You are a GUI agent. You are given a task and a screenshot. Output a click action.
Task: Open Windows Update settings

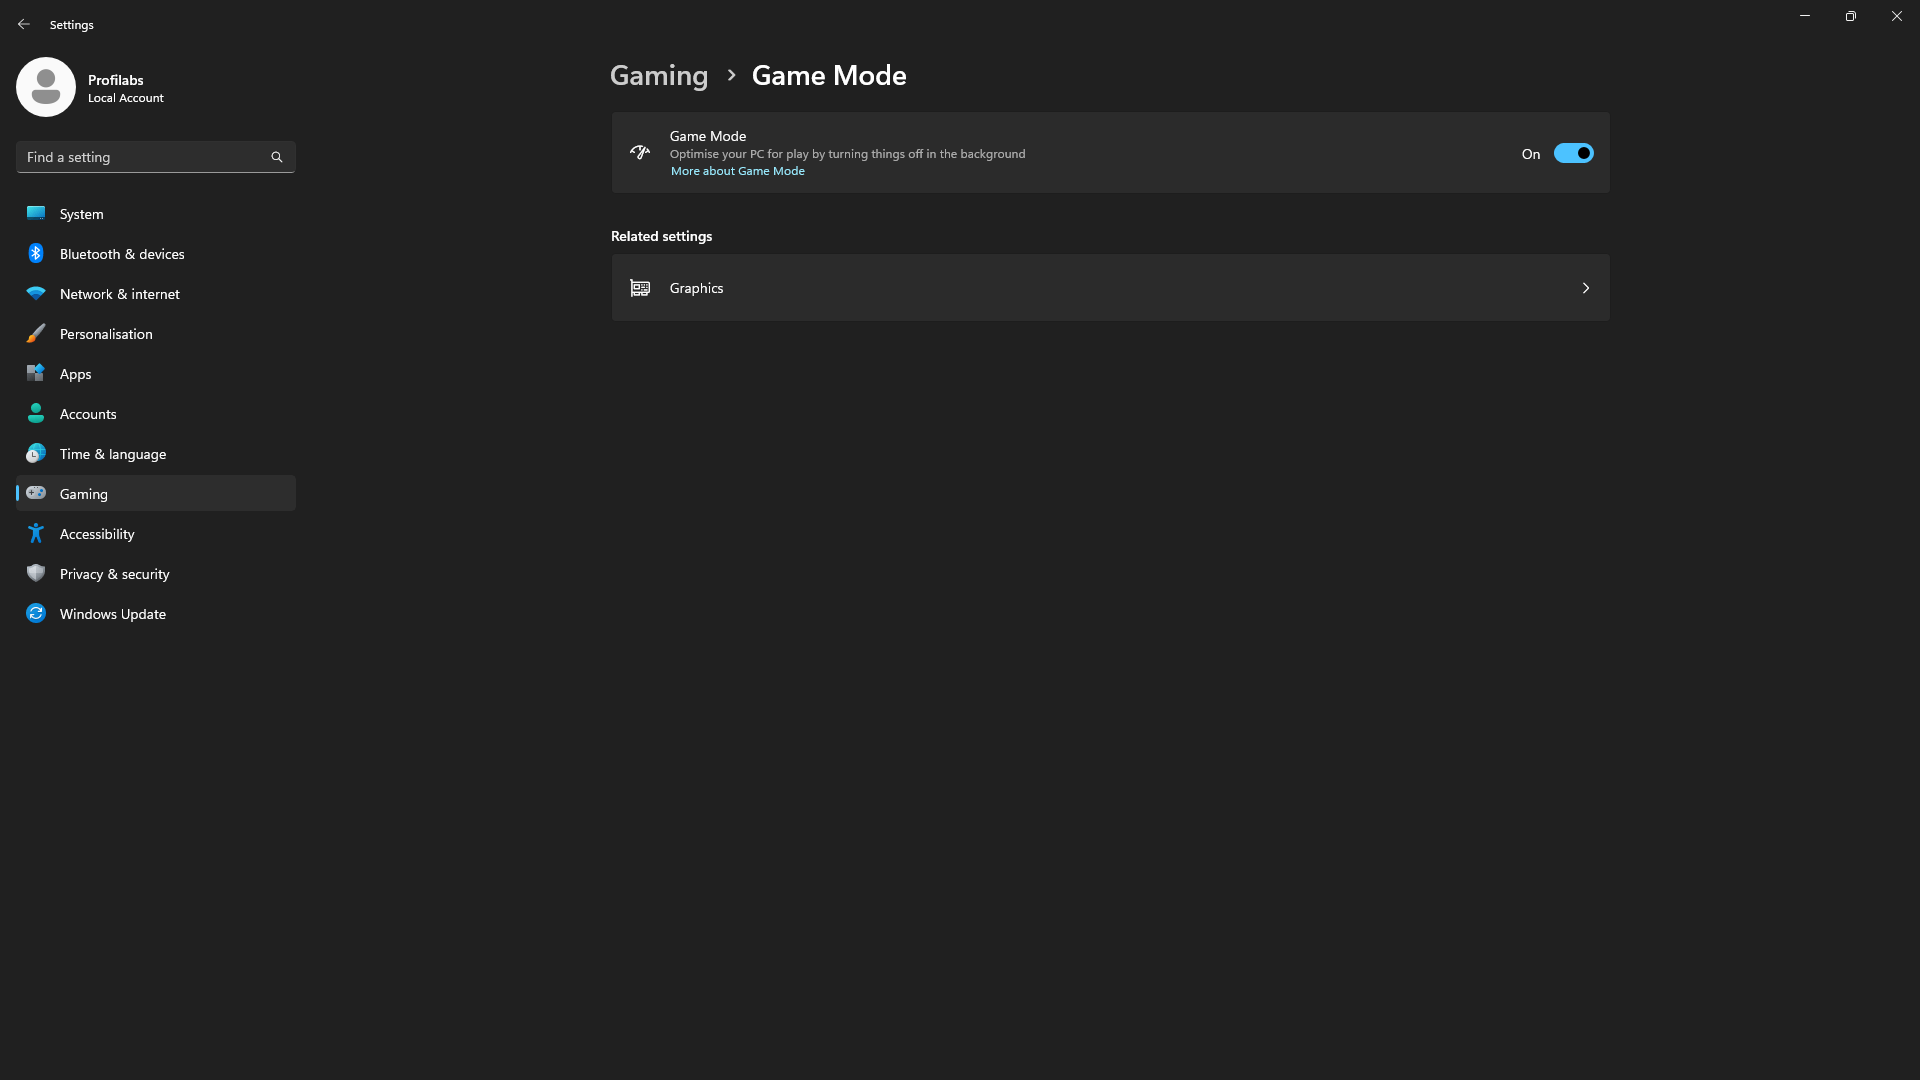point(156,613)
